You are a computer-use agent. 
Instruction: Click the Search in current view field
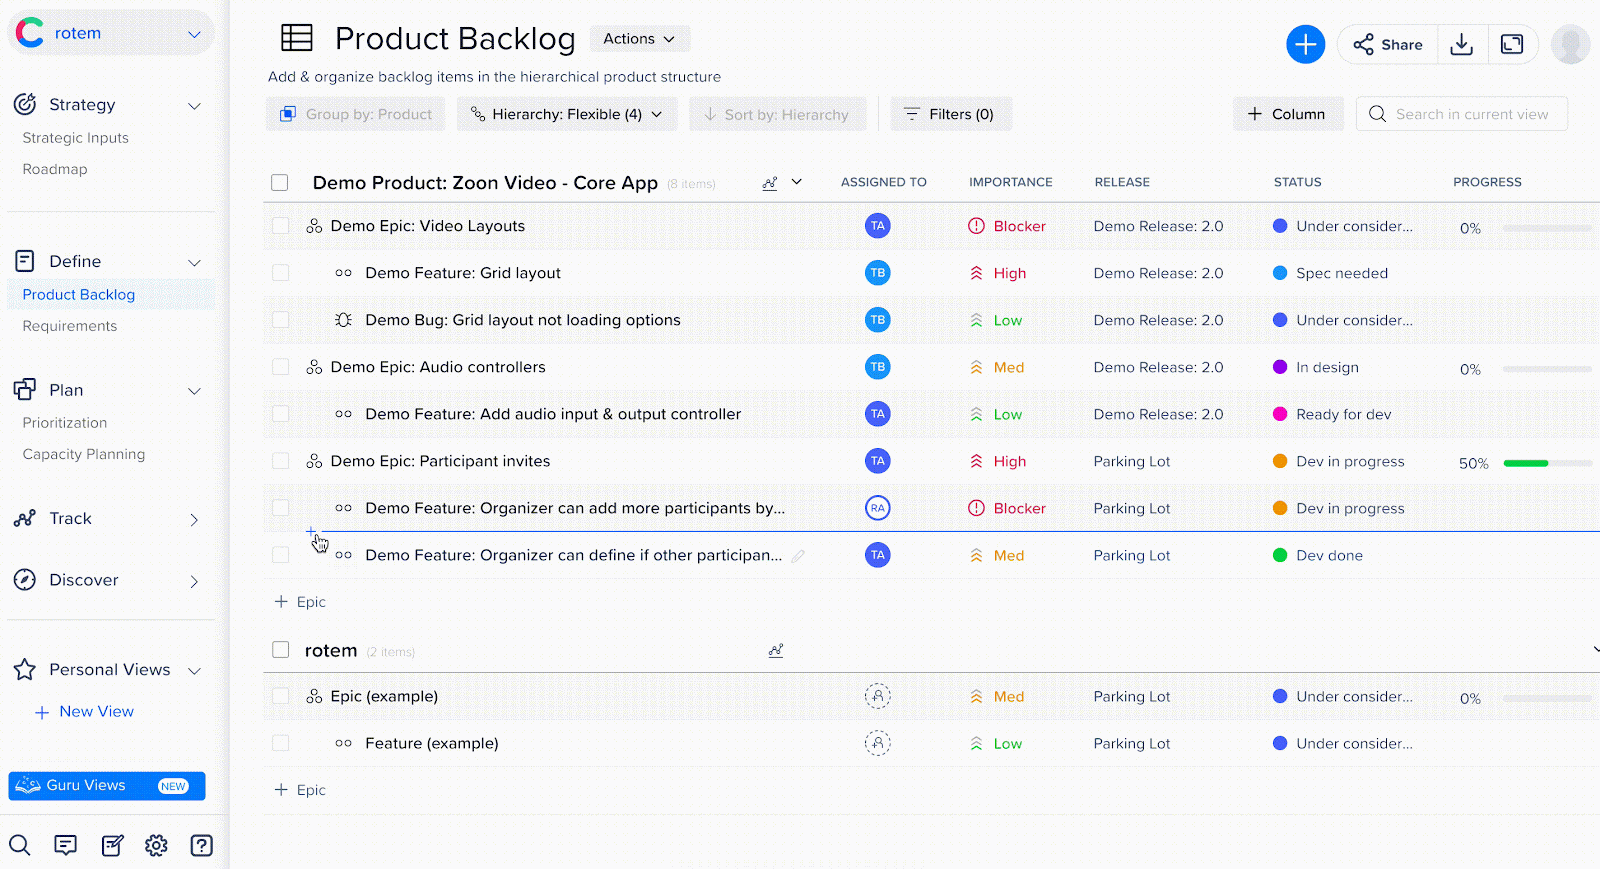[1471, 114]
